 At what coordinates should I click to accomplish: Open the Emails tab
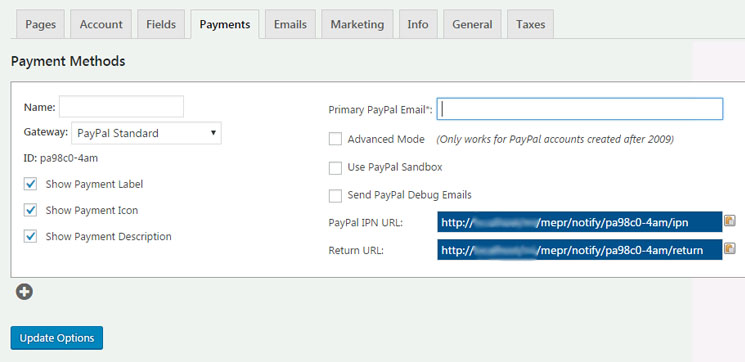pos(290,24)
